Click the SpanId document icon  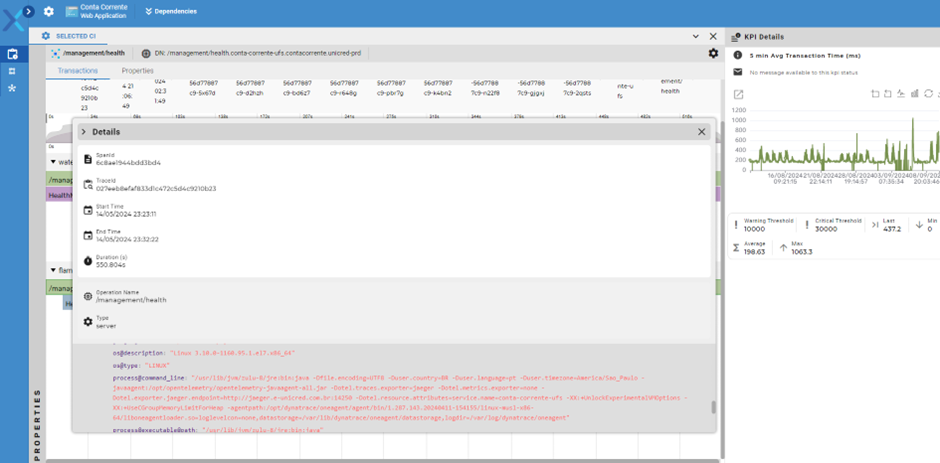click(x=88, y=159)
